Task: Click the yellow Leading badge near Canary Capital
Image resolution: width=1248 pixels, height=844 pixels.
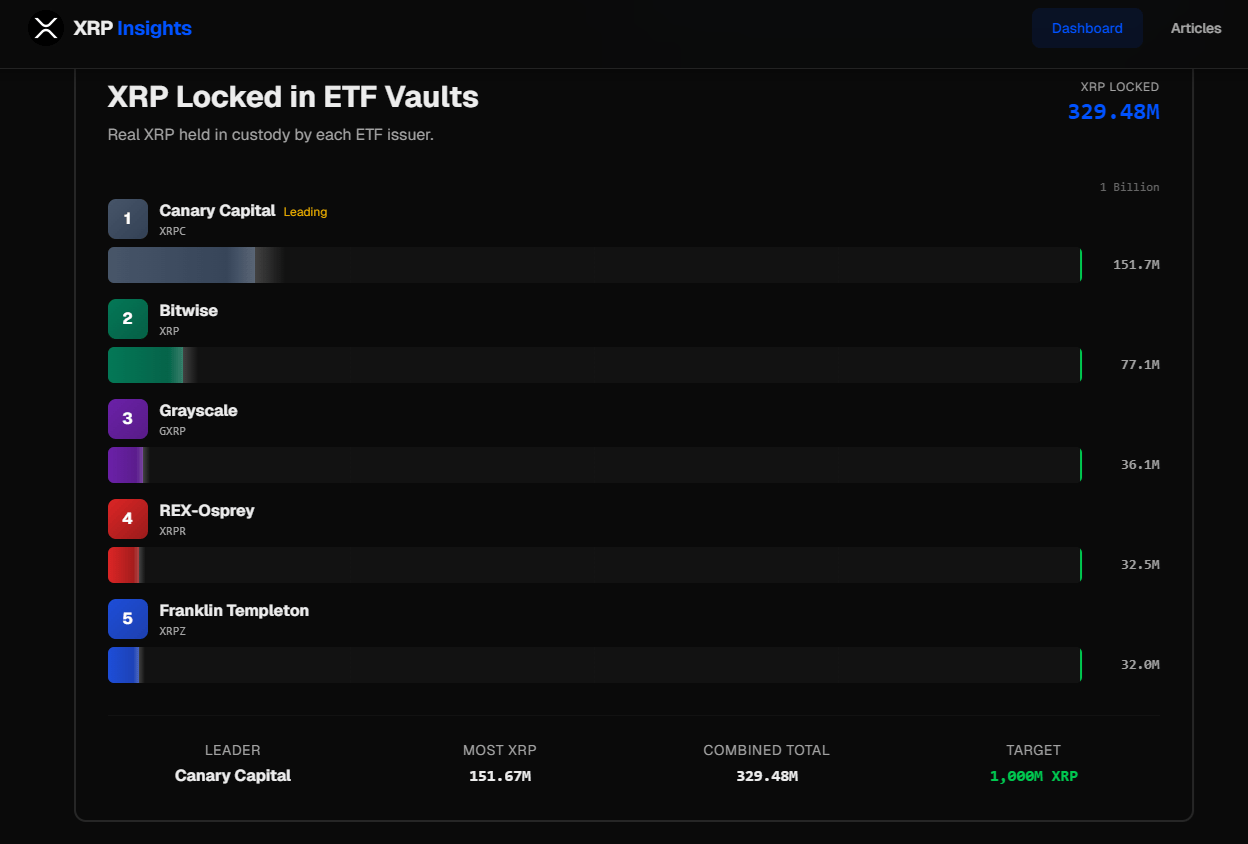Action: [x=305, y=211]
